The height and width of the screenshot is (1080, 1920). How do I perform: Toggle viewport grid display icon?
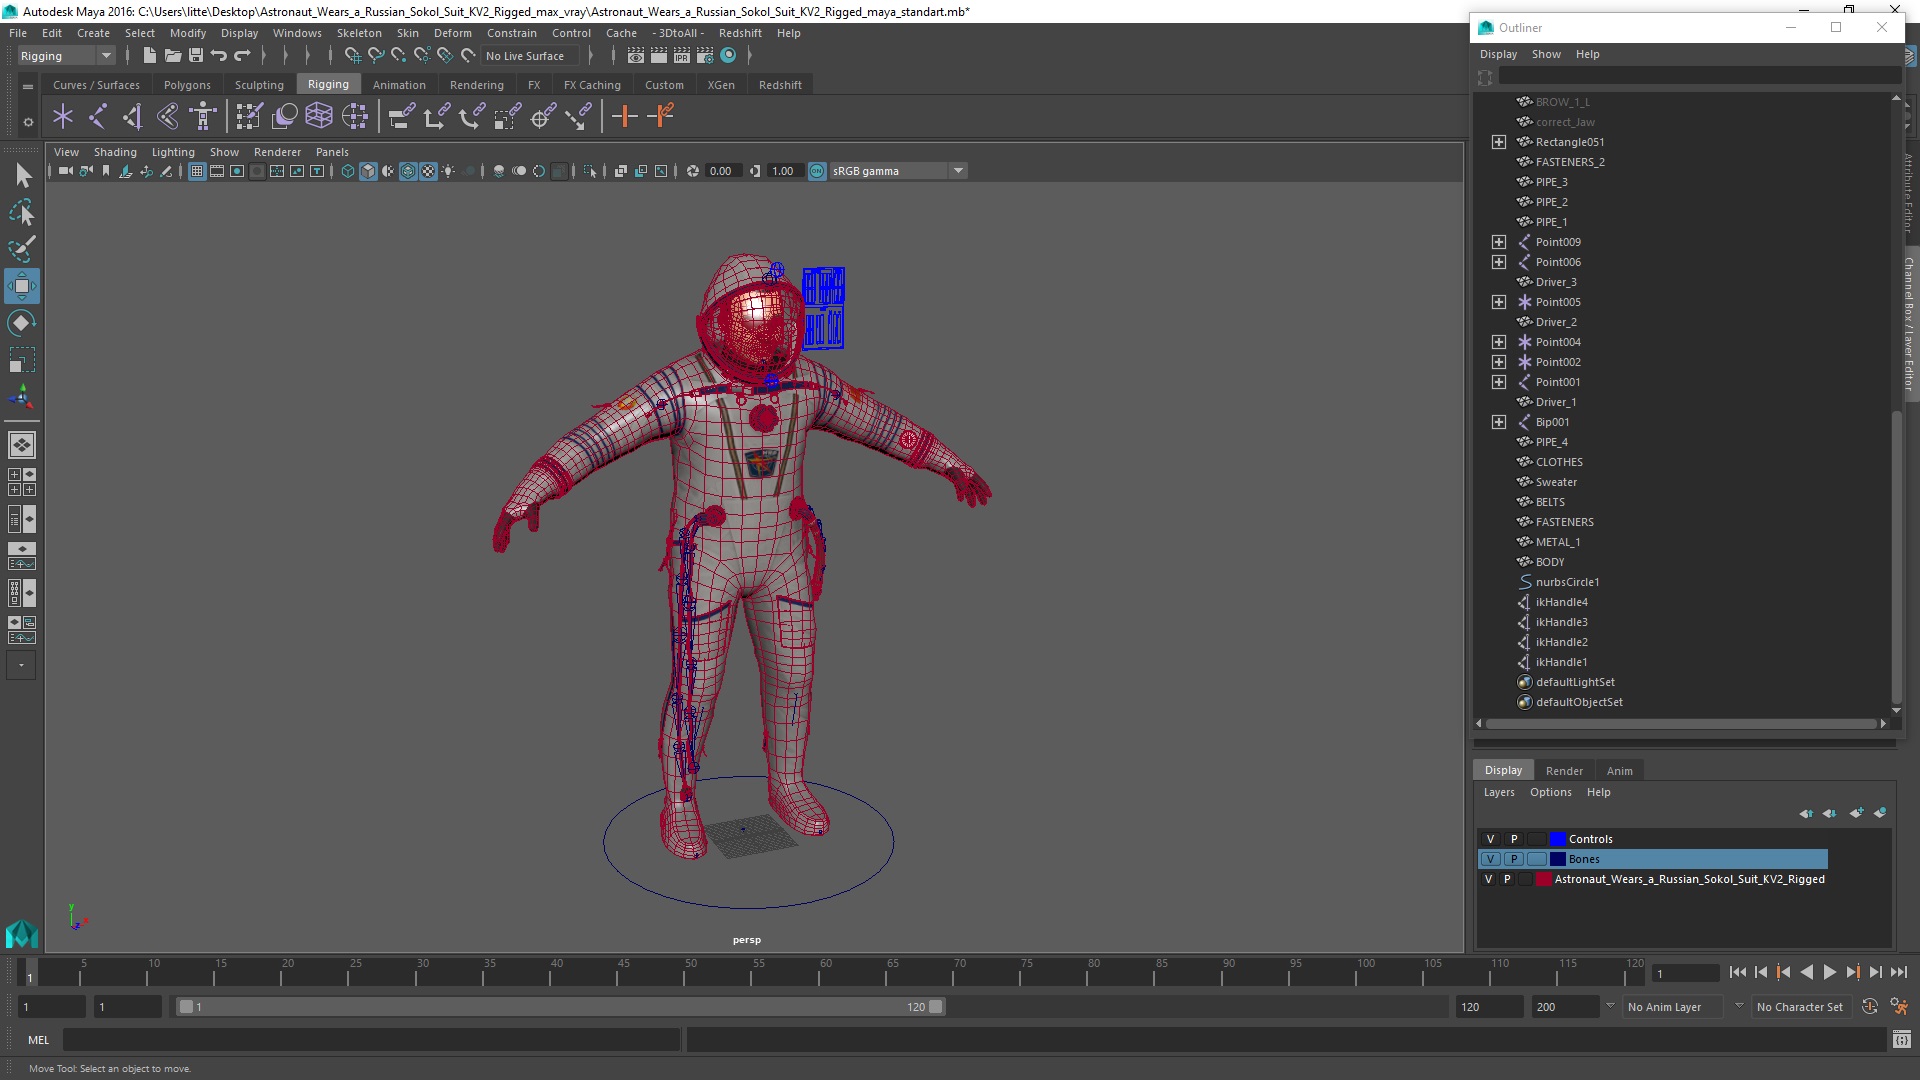[197, 171]
